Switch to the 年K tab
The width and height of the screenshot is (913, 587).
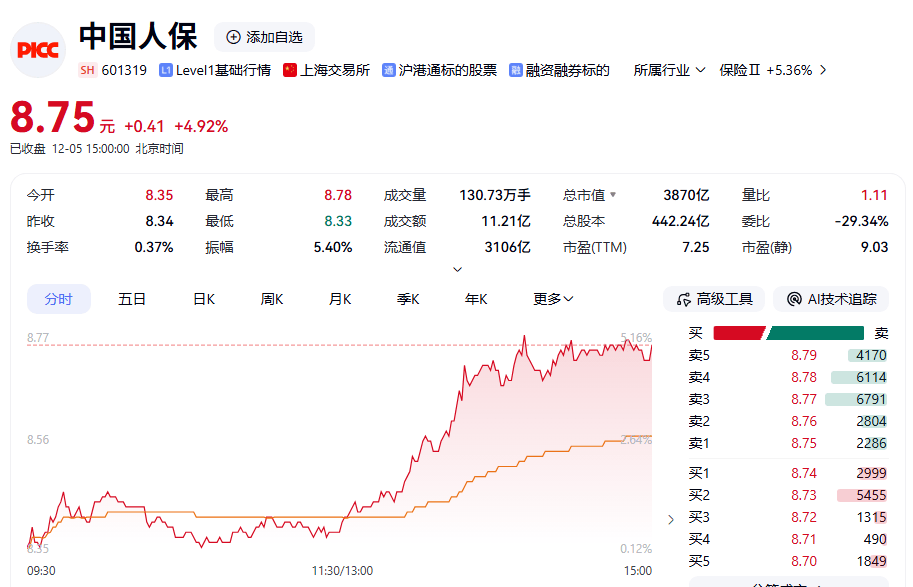[476, 299]
